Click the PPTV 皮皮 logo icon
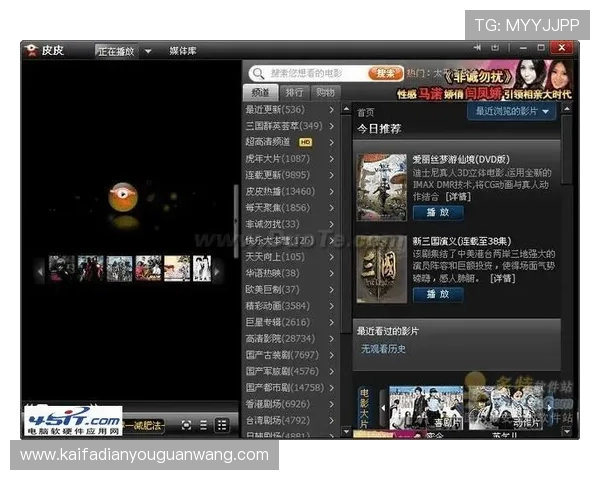 click(x=31, y=50)
